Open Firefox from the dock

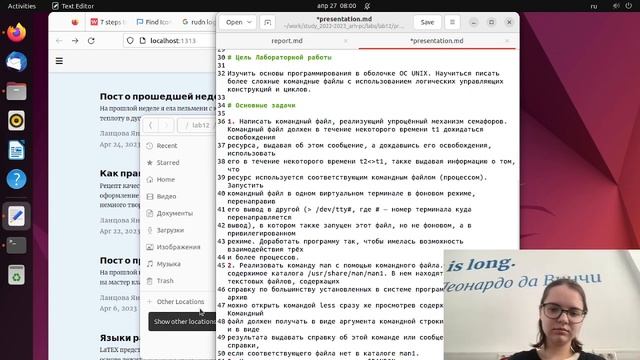coord(16,33)
